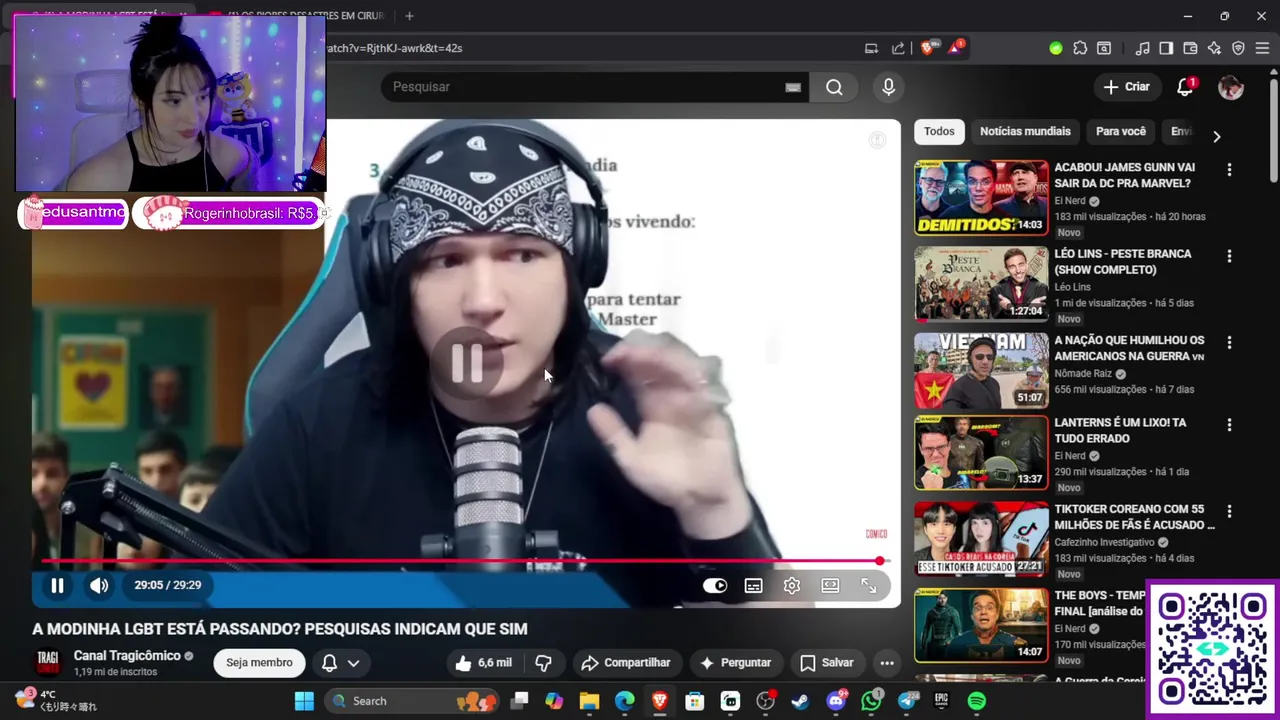1280x720 pixels.
Task: Click the Brave Rewards triangle icon
Action: 955,48
